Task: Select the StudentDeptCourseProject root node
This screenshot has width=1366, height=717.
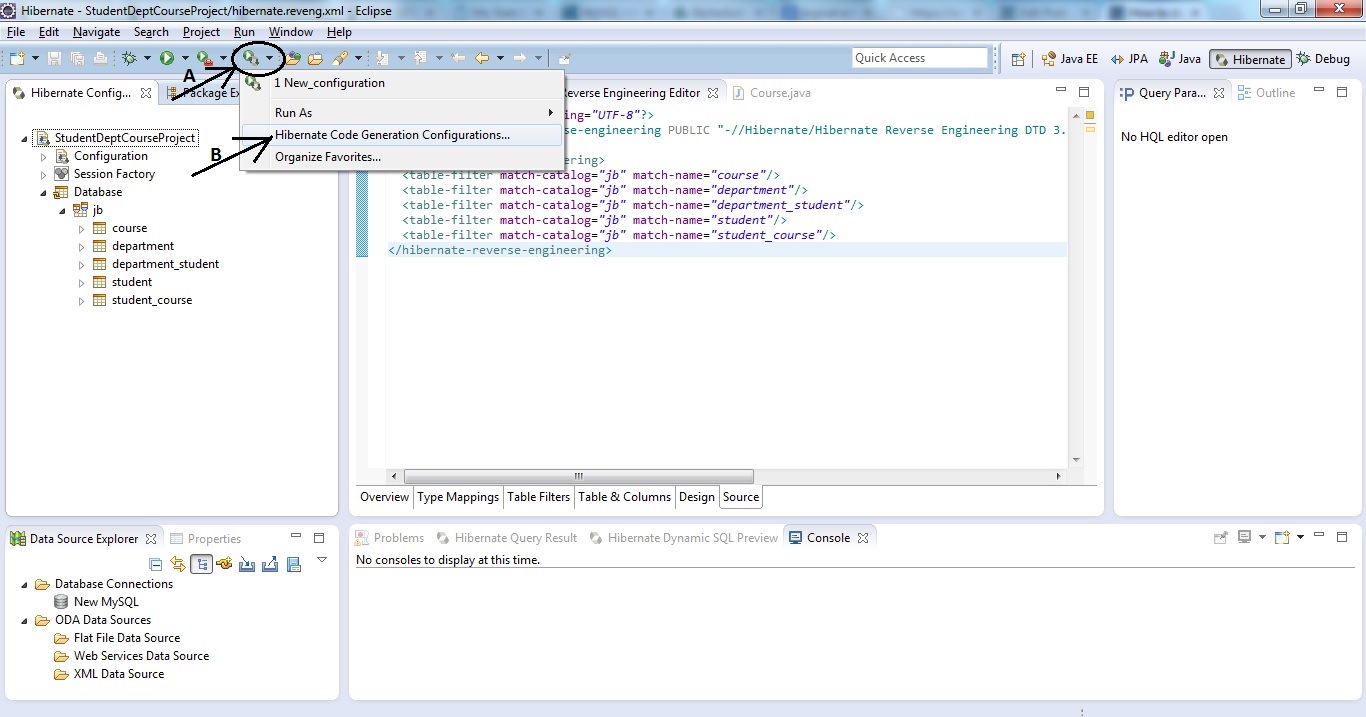Action: tap(116, 138)
